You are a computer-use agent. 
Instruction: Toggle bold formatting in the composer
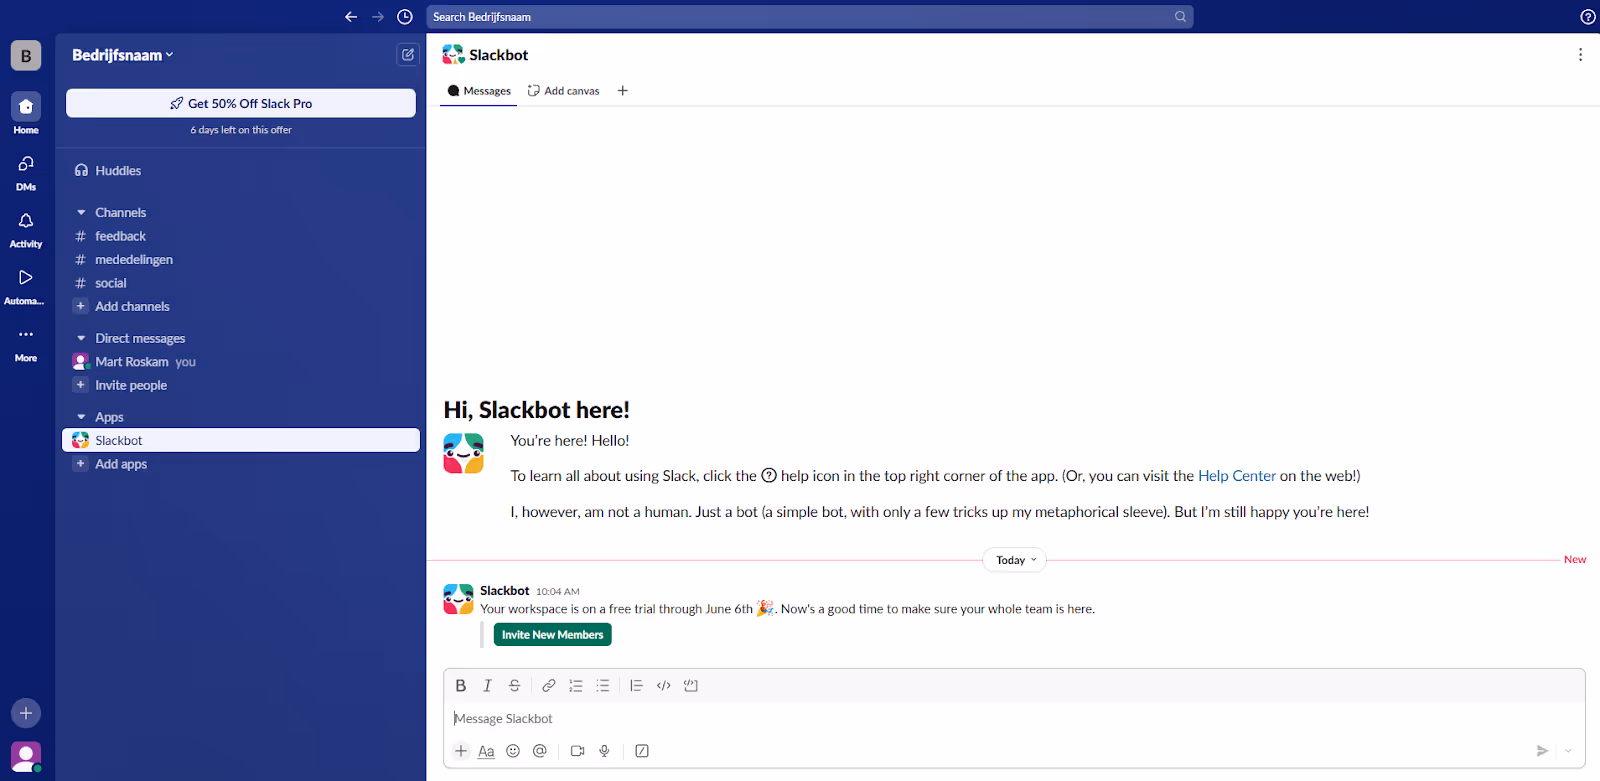click(x=461, y=686)
